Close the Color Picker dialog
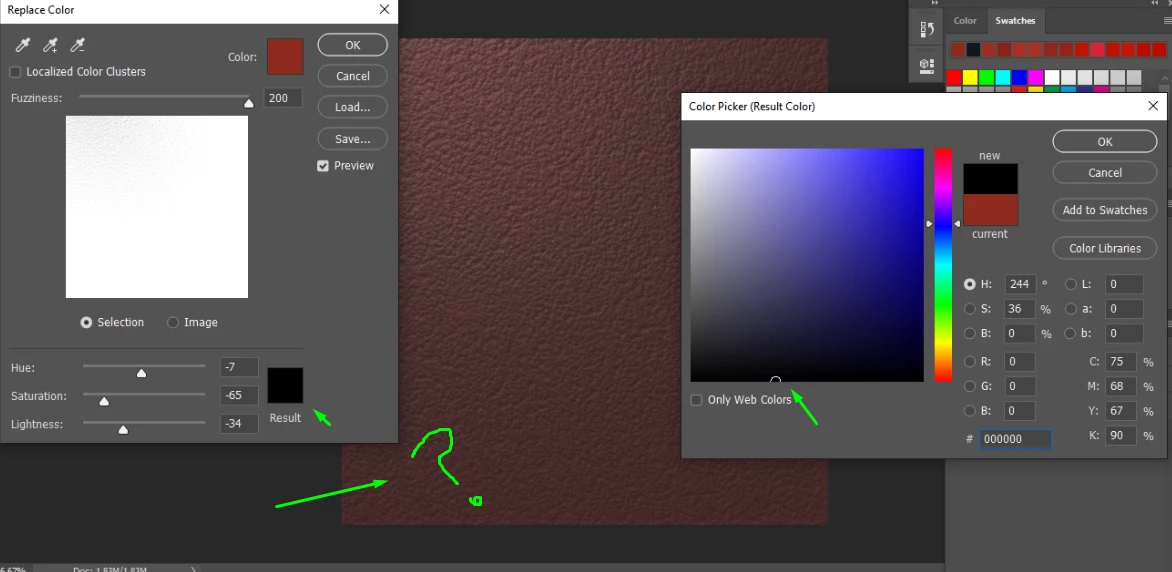 click(1153, 106)
